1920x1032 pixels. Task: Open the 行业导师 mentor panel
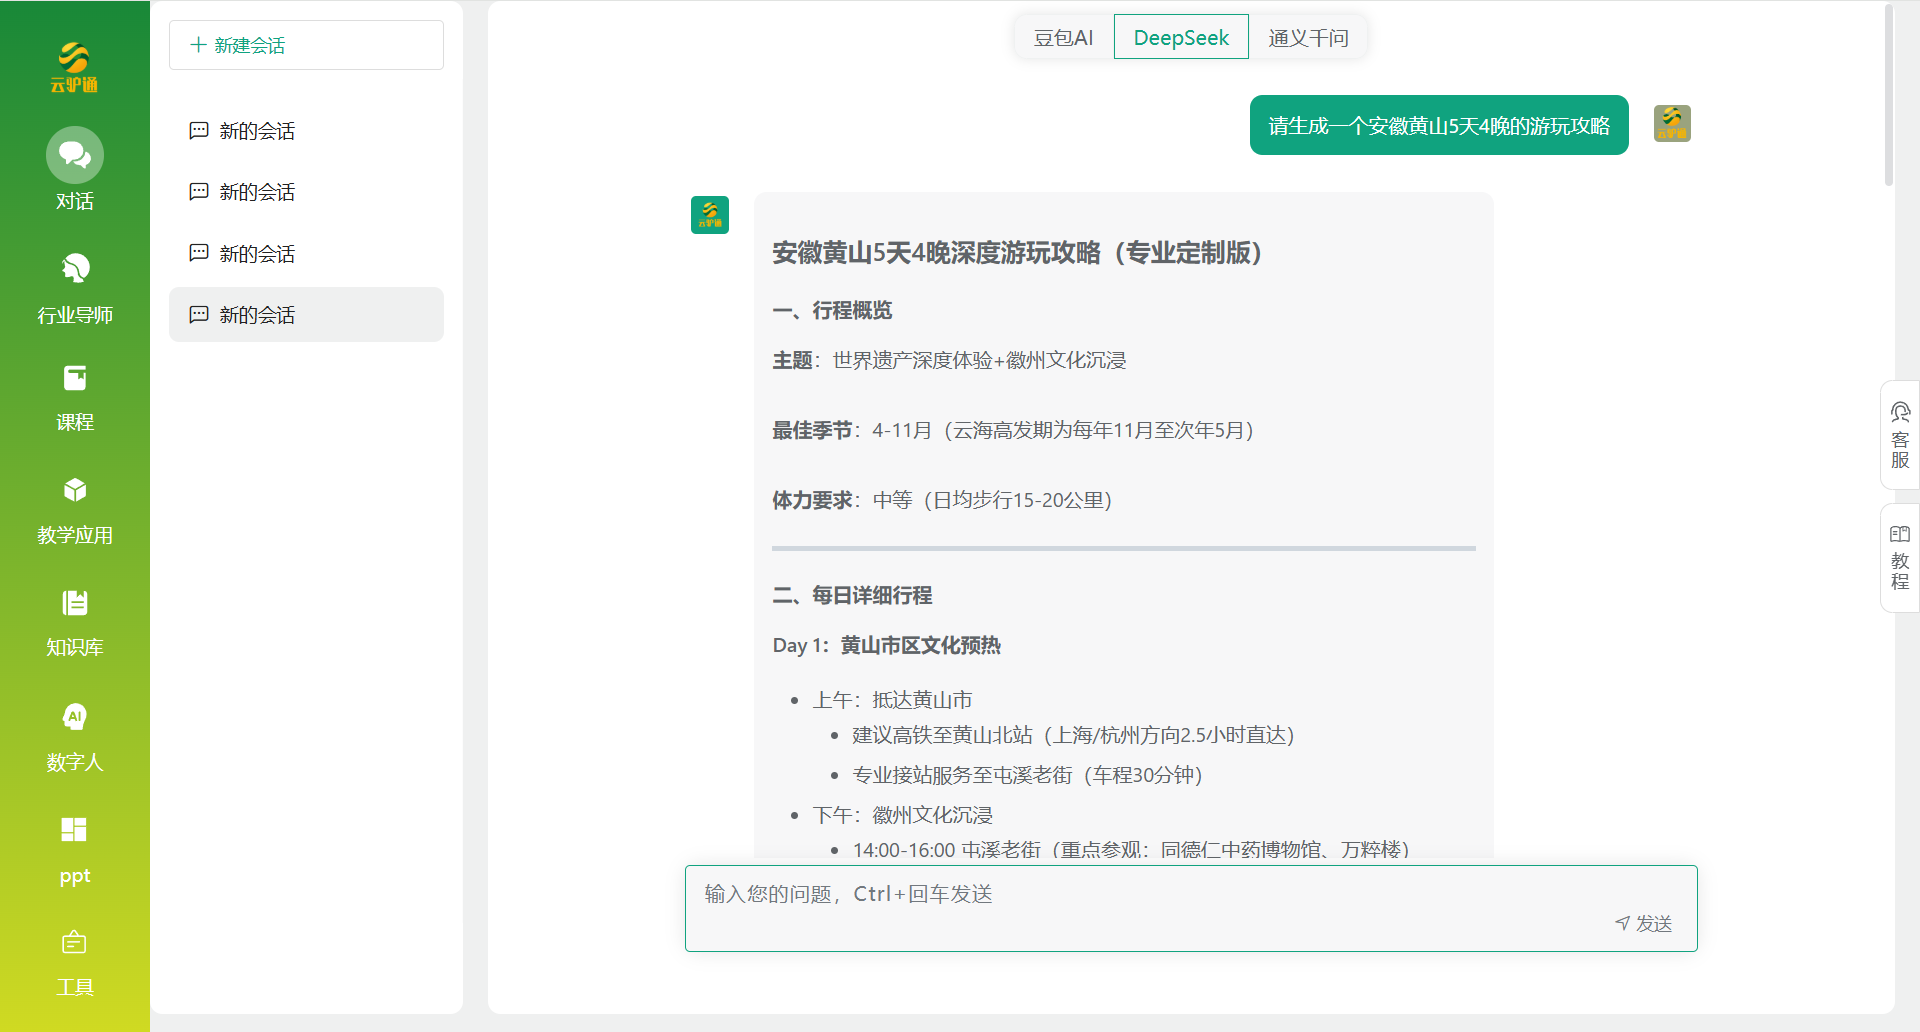pyautogui.click(x=74, y=290)
